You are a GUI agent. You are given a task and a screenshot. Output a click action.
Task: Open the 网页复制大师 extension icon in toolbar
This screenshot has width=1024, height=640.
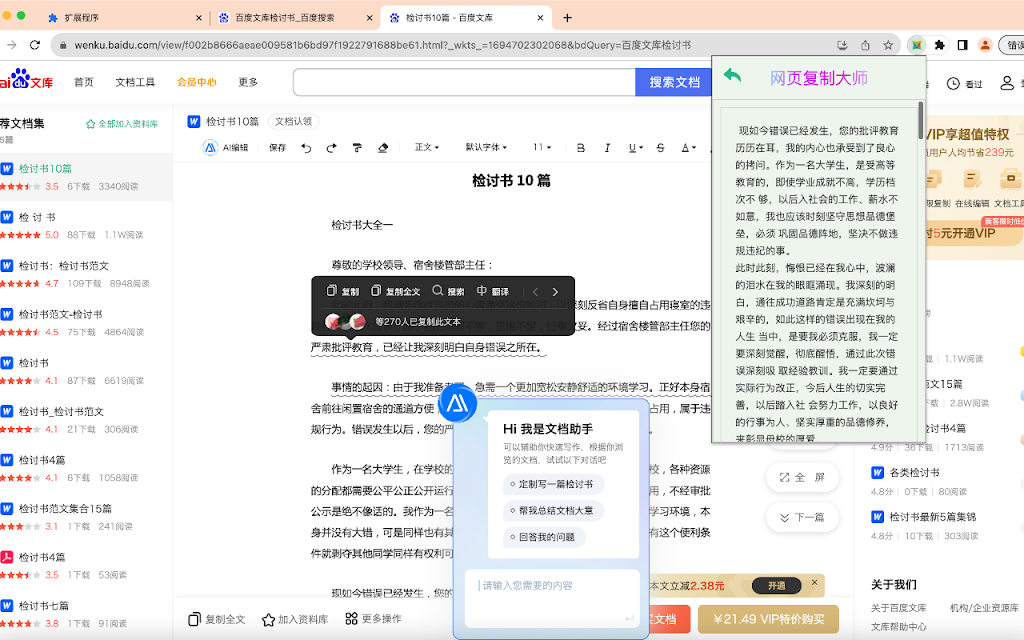(915, 45)
